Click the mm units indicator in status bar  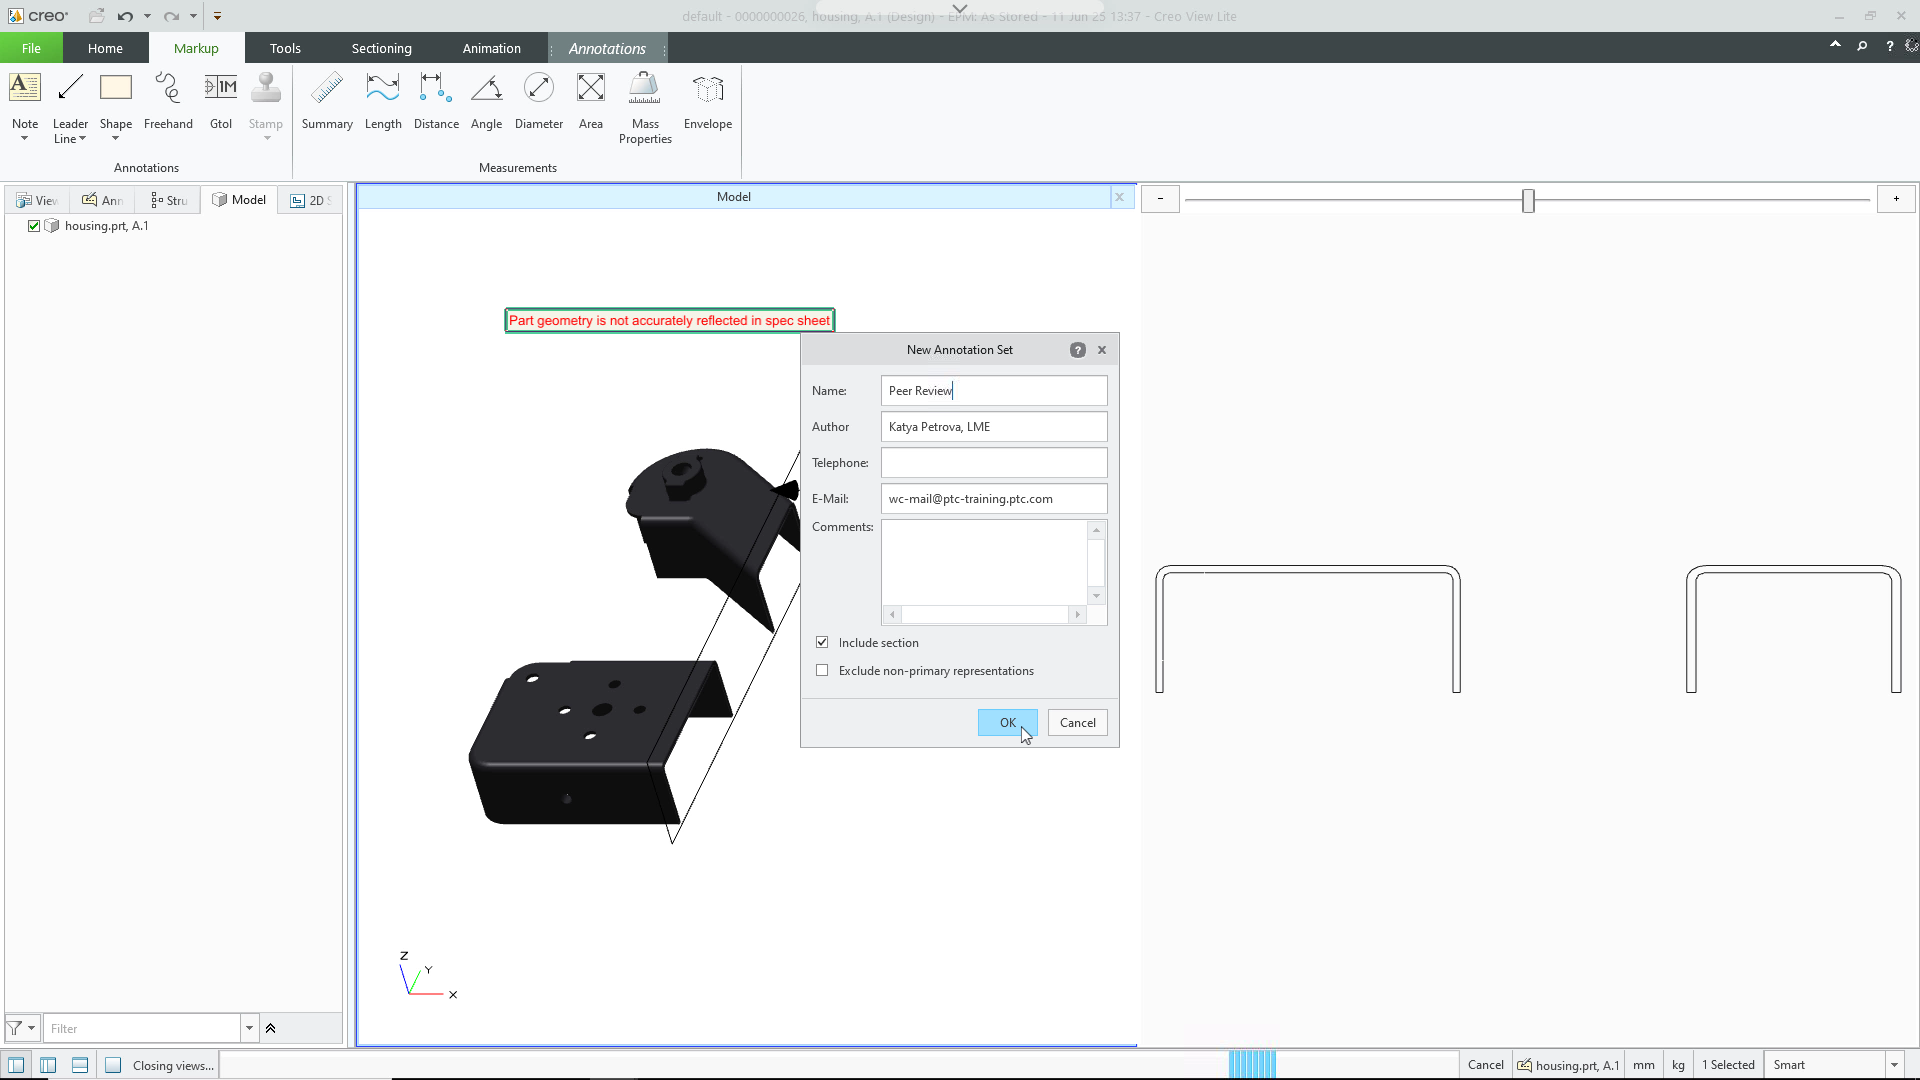click(x=1644, y=1065)
